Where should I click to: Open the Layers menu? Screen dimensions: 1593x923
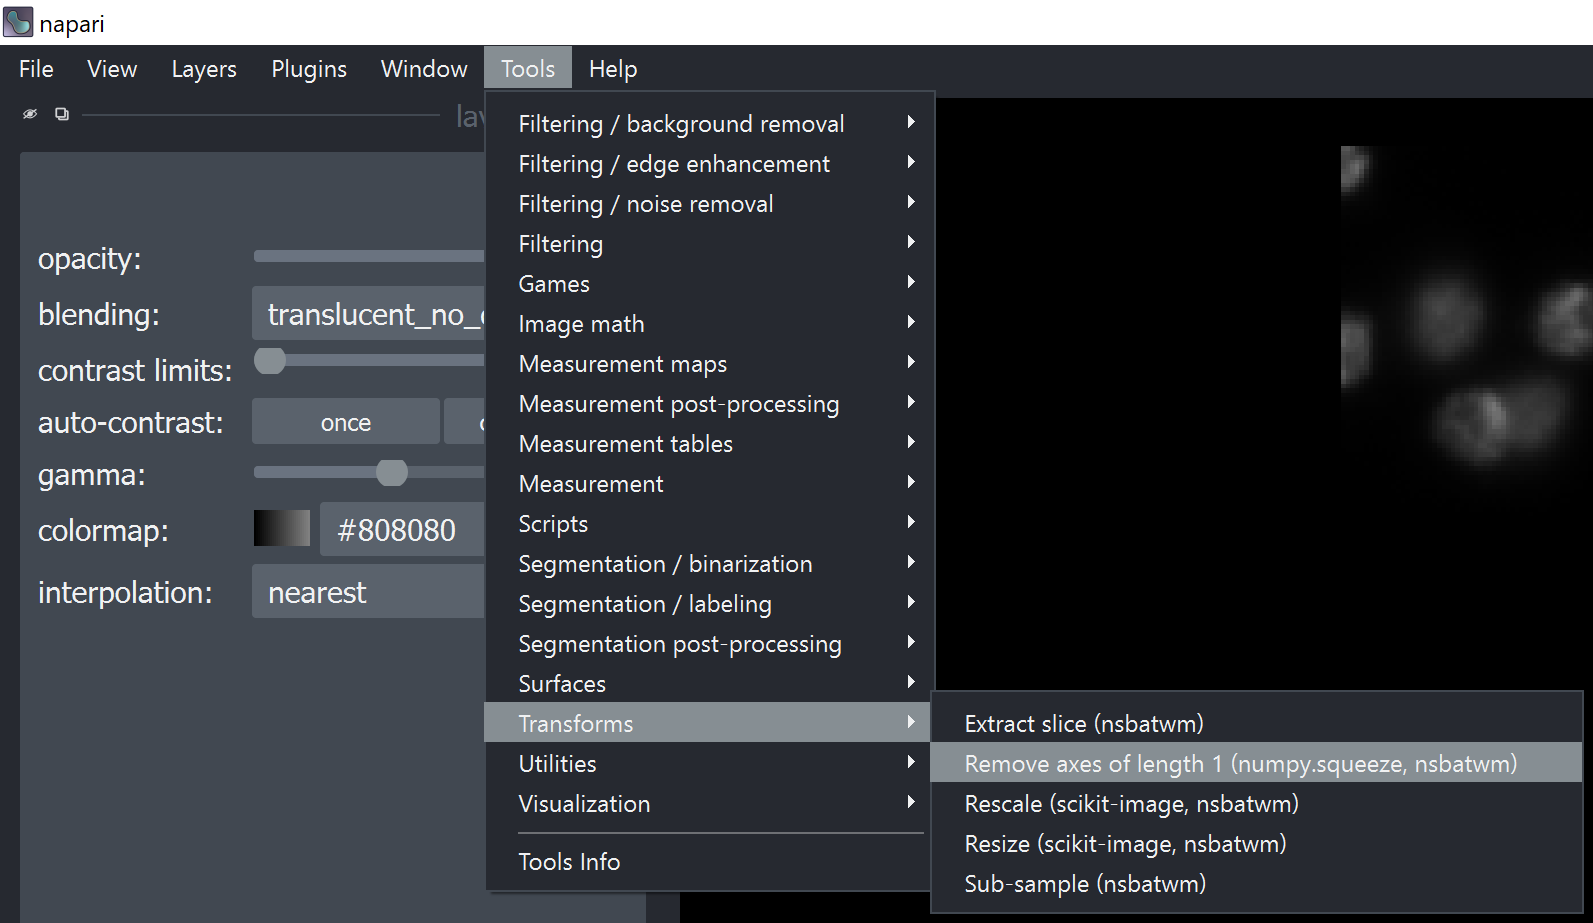[x=204, y=69]
